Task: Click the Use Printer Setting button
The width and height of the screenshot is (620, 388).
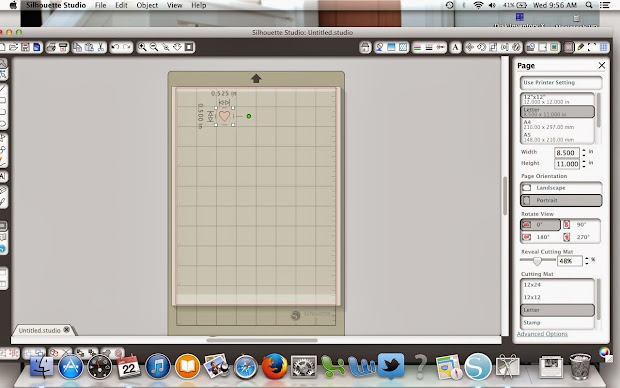Action: point(561,83)
